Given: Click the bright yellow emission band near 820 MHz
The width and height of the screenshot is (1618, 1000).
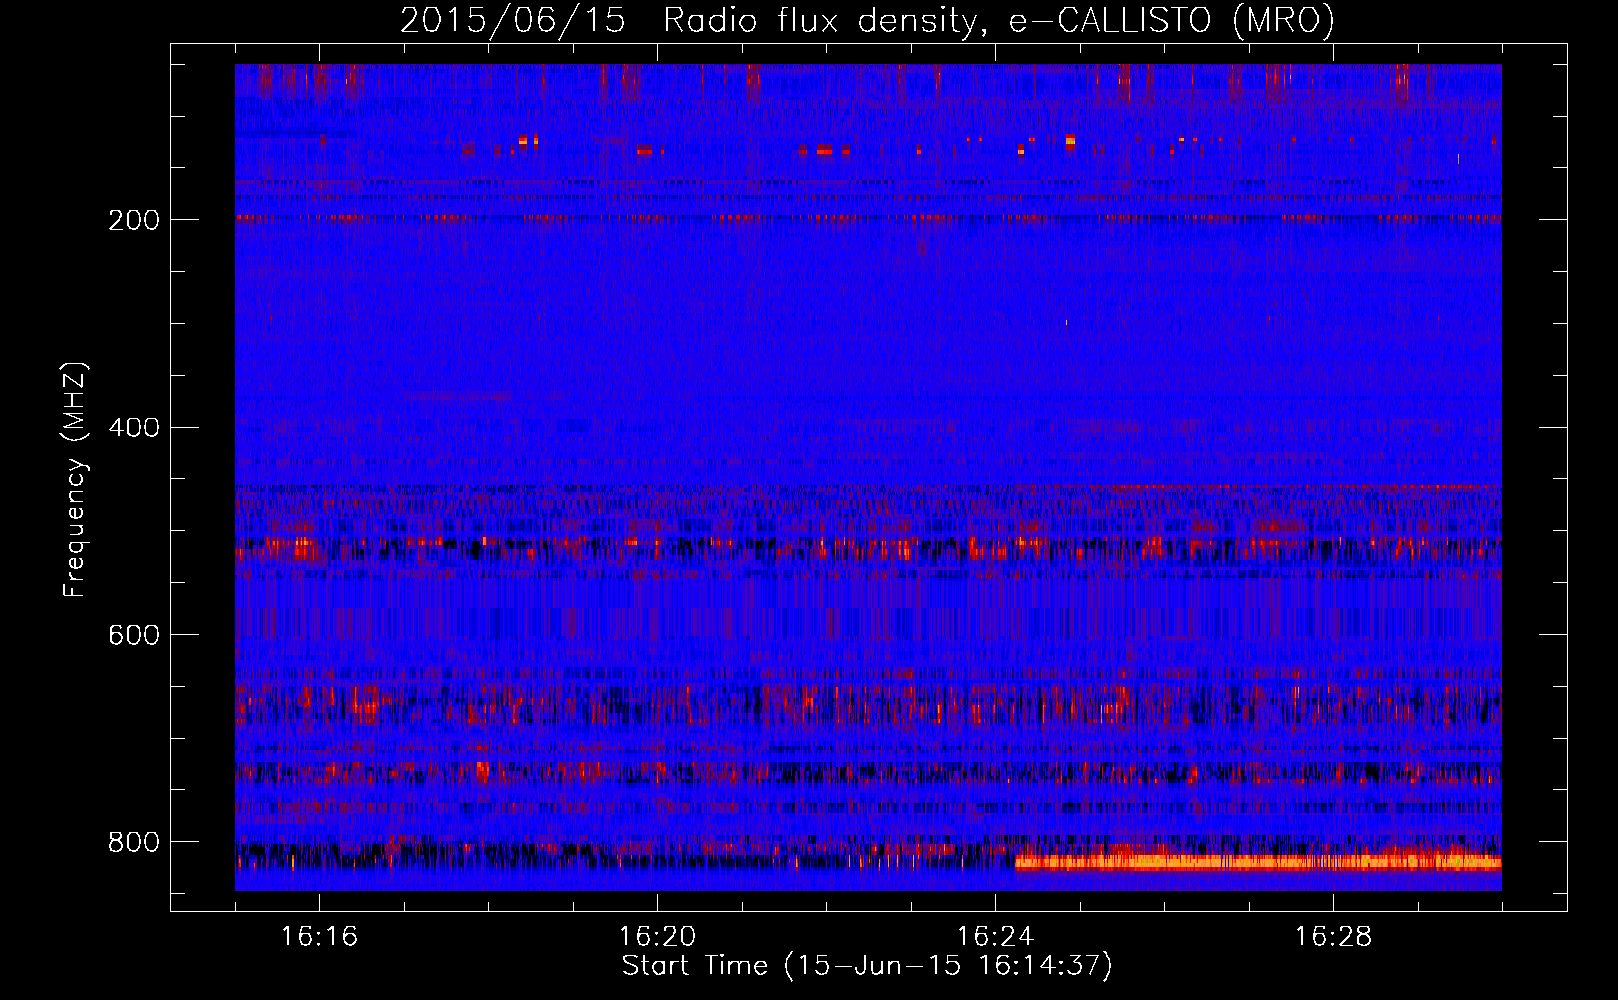Looking at the screenshot, I should click(x=1258, y=861).
